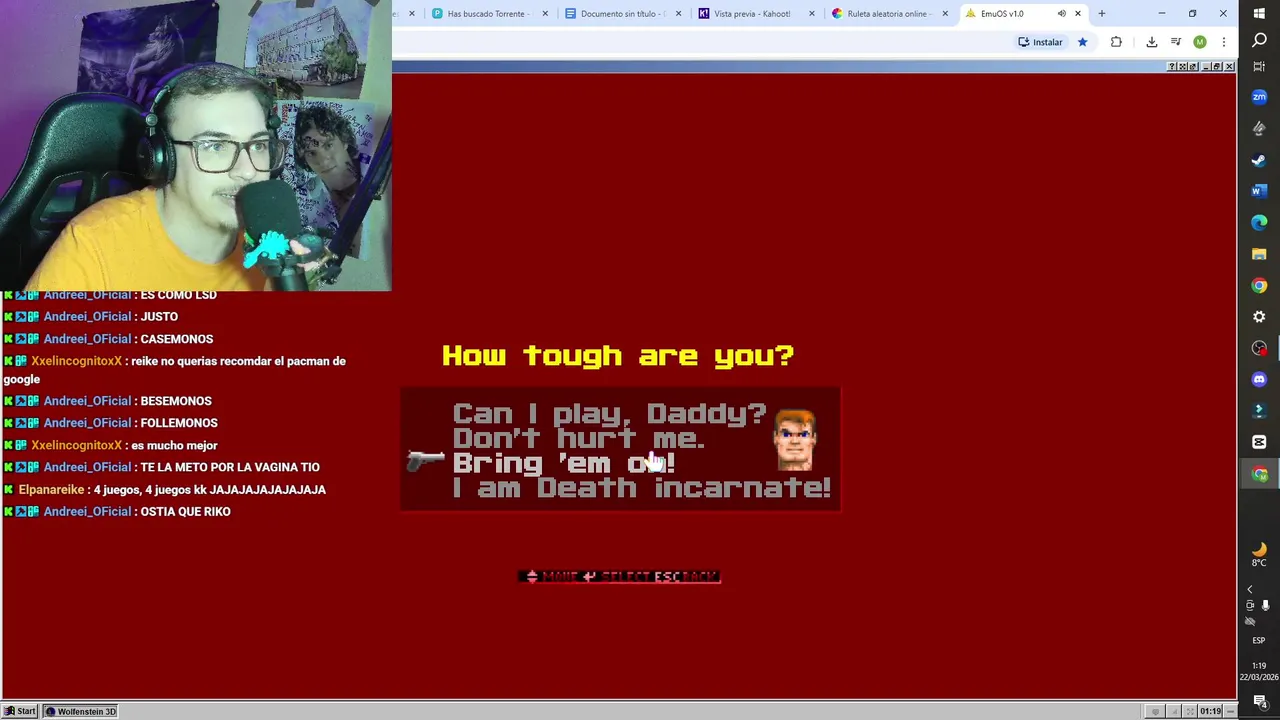Open CapCut icon on taskbar
Image resolution: width=1280 pixels, height=720 pixels.
tap(1259, 442)
